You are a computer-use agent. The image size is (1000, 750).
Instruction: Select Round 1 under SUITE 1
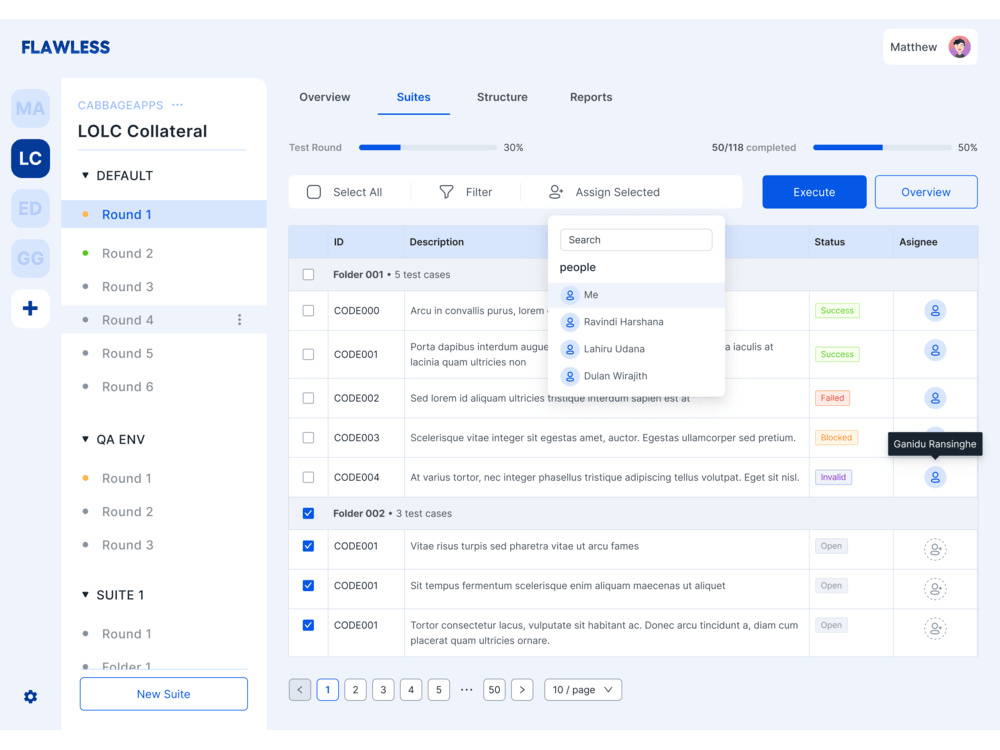126,634
